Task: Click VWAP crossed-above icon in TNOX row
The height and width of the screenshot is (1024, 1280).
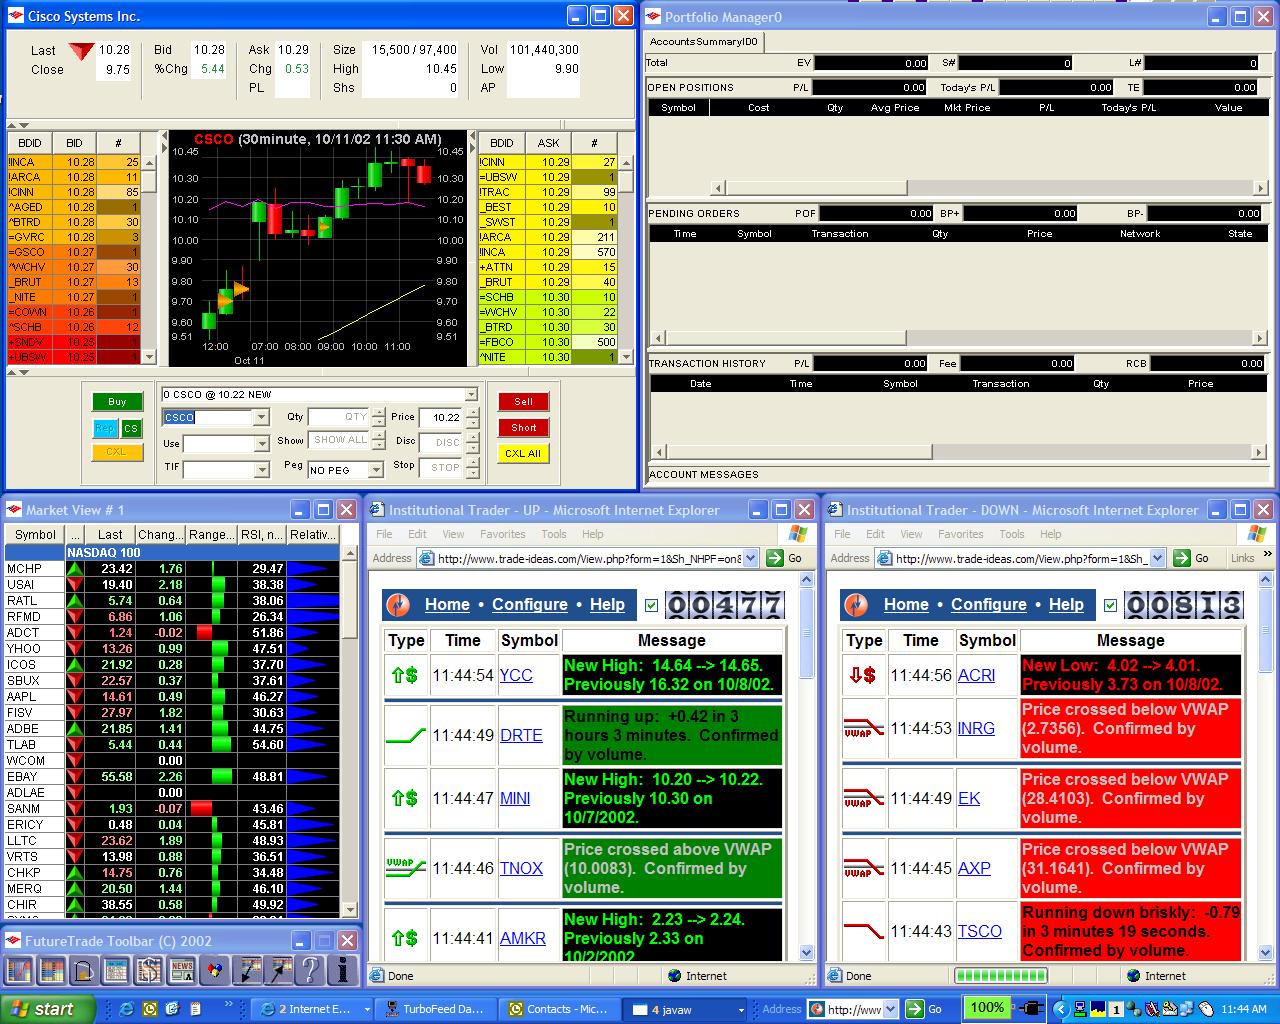Action: [405, 868]
